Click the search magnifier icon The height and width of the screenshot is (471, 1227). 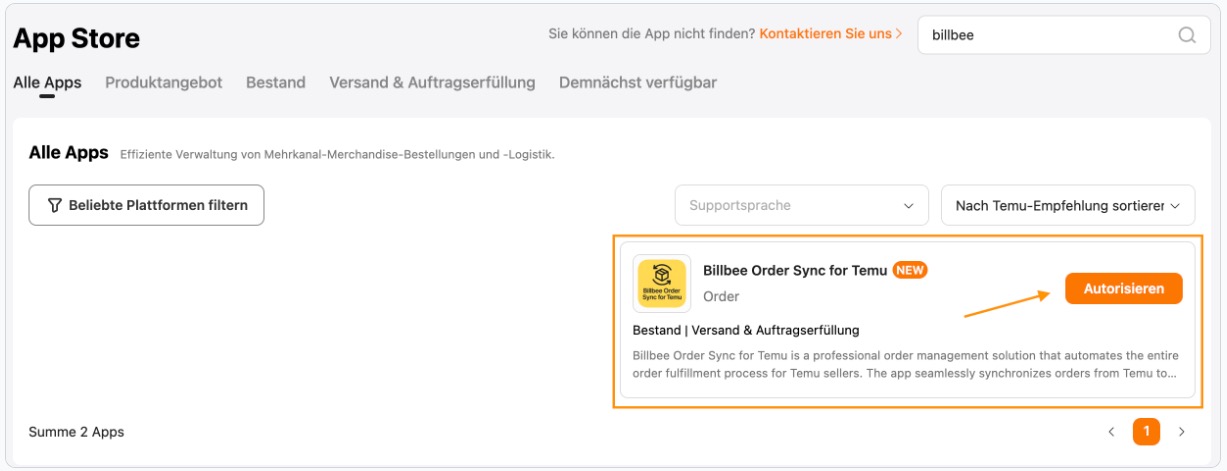tap(1187, 35)
